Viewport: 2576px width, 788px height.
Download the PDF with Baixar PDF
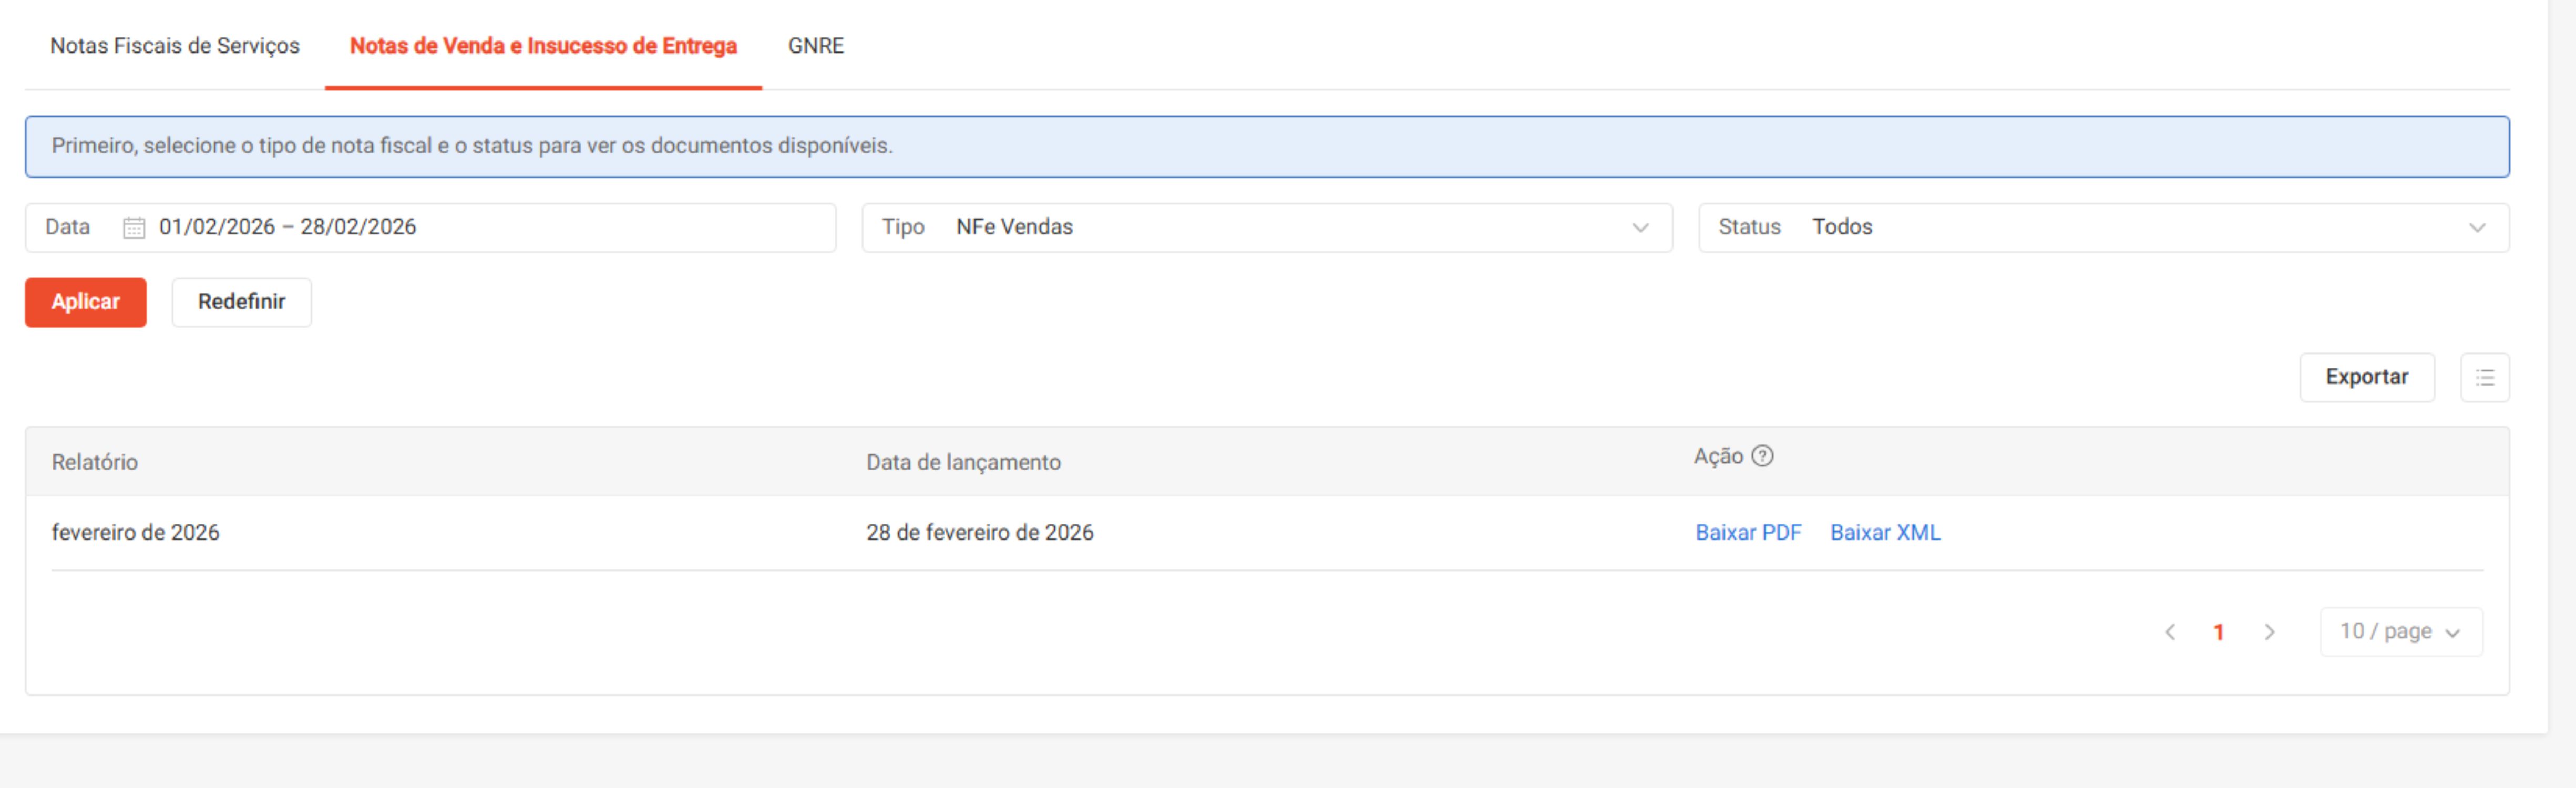coord(1748,532)
